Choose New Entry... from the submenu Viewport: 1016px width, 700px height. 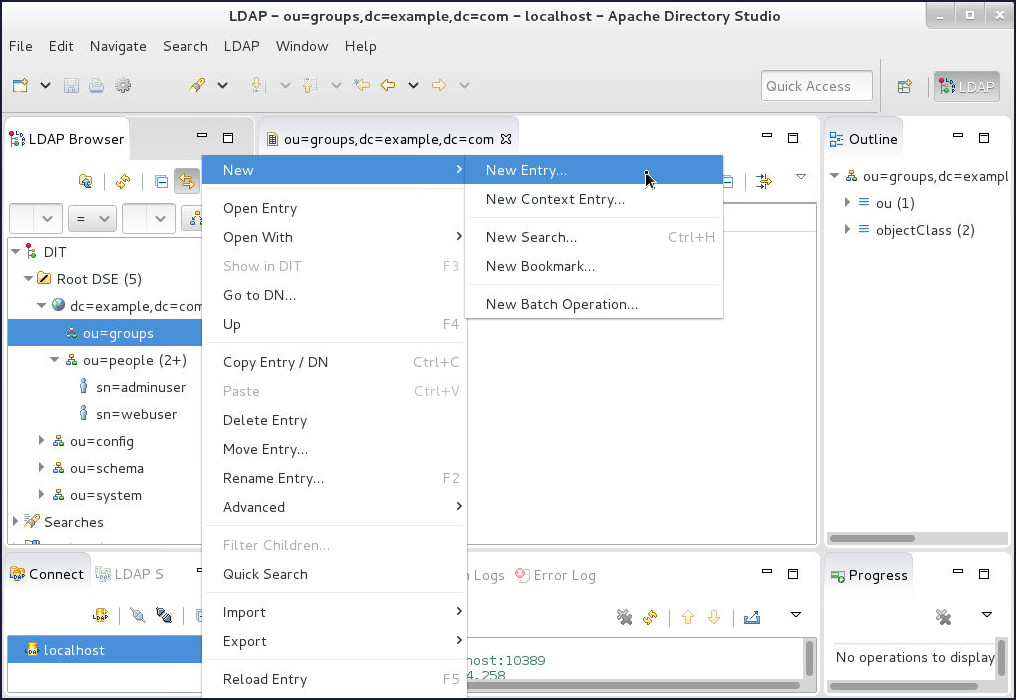pos(594,170)
